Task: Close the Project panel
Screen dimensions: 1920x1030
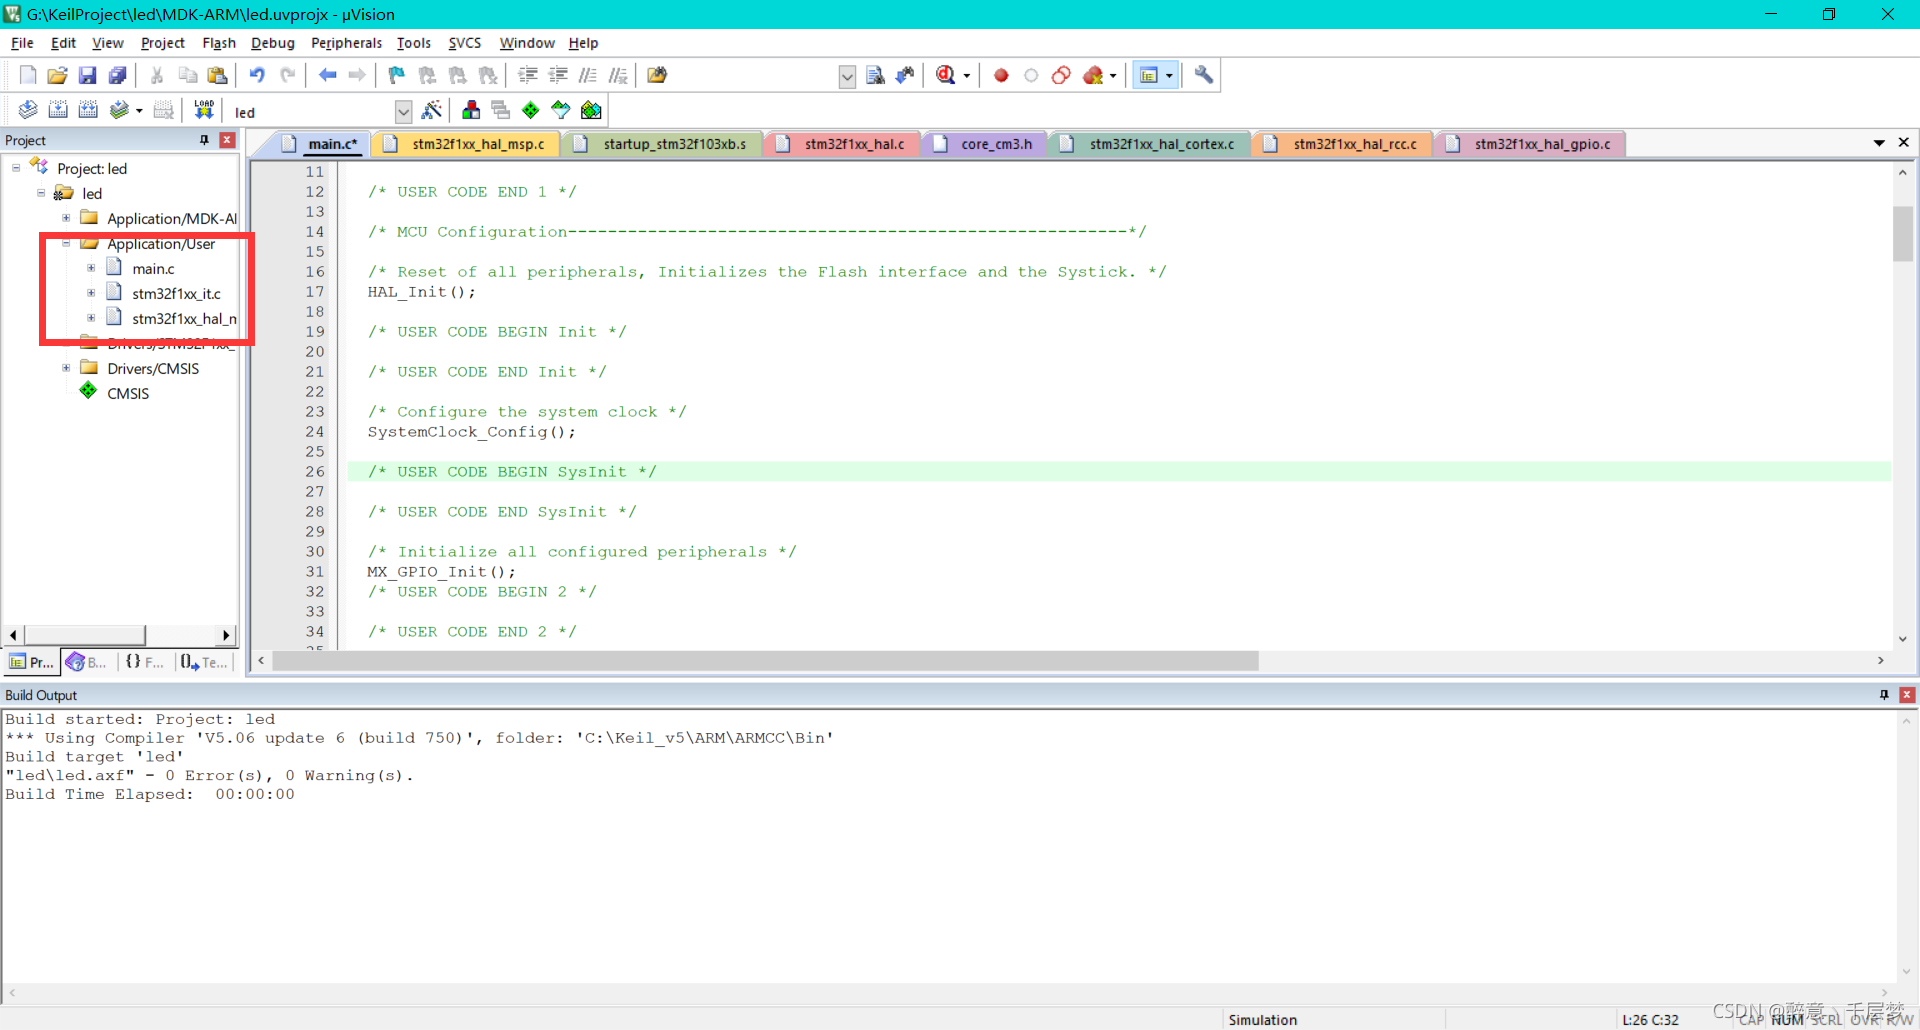Action: [x=227, y=140]
